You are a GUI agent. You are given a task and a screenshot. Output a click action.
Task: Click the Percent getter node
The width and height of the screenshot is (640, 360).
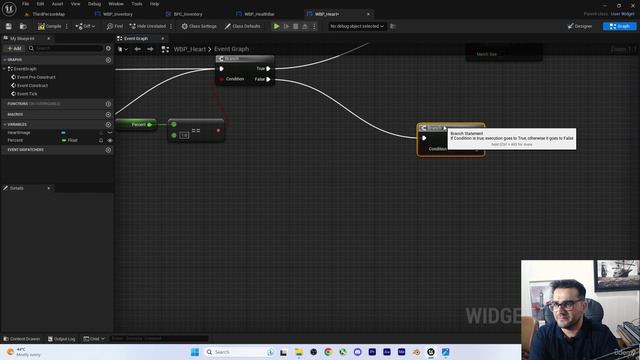tap(136, 124)
